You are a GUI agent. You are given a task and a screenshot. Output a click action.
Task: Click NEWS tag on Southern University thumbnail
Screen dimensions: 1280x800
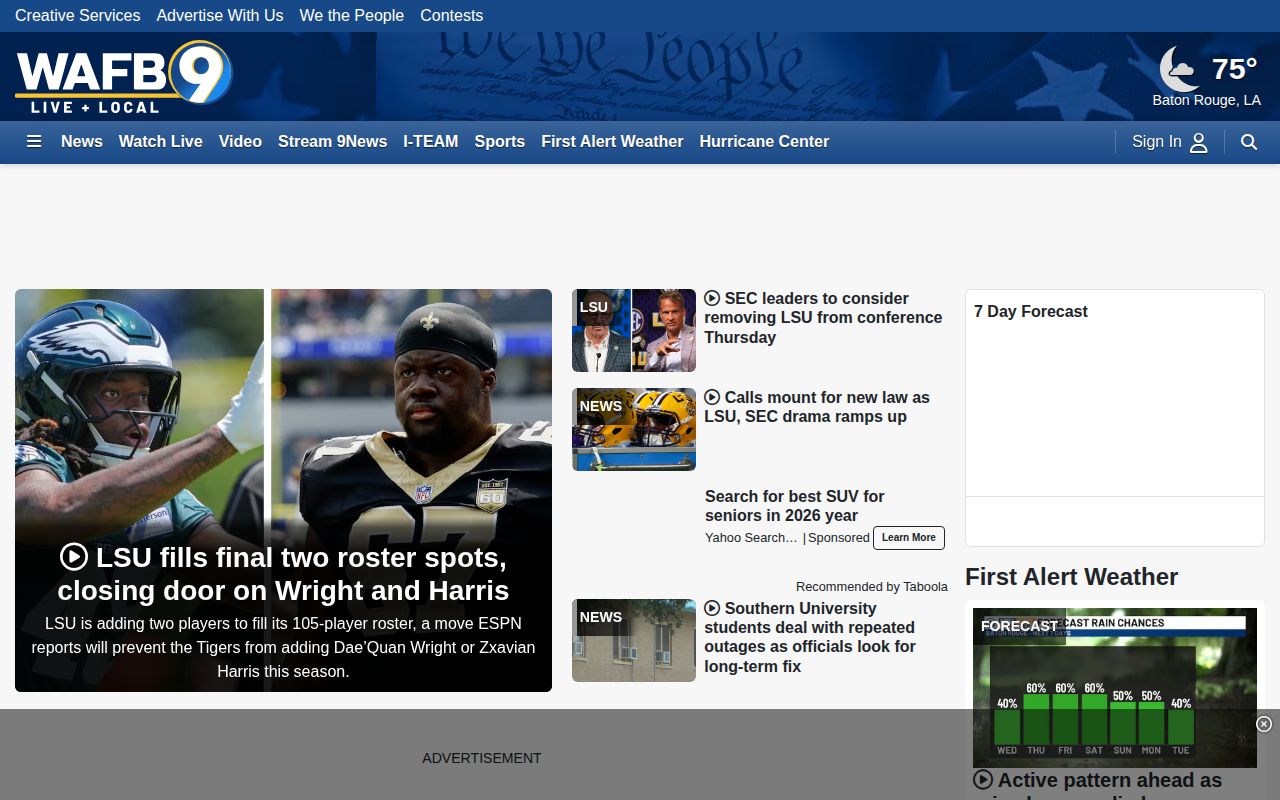pyautogui.click(x=601, y=617)
